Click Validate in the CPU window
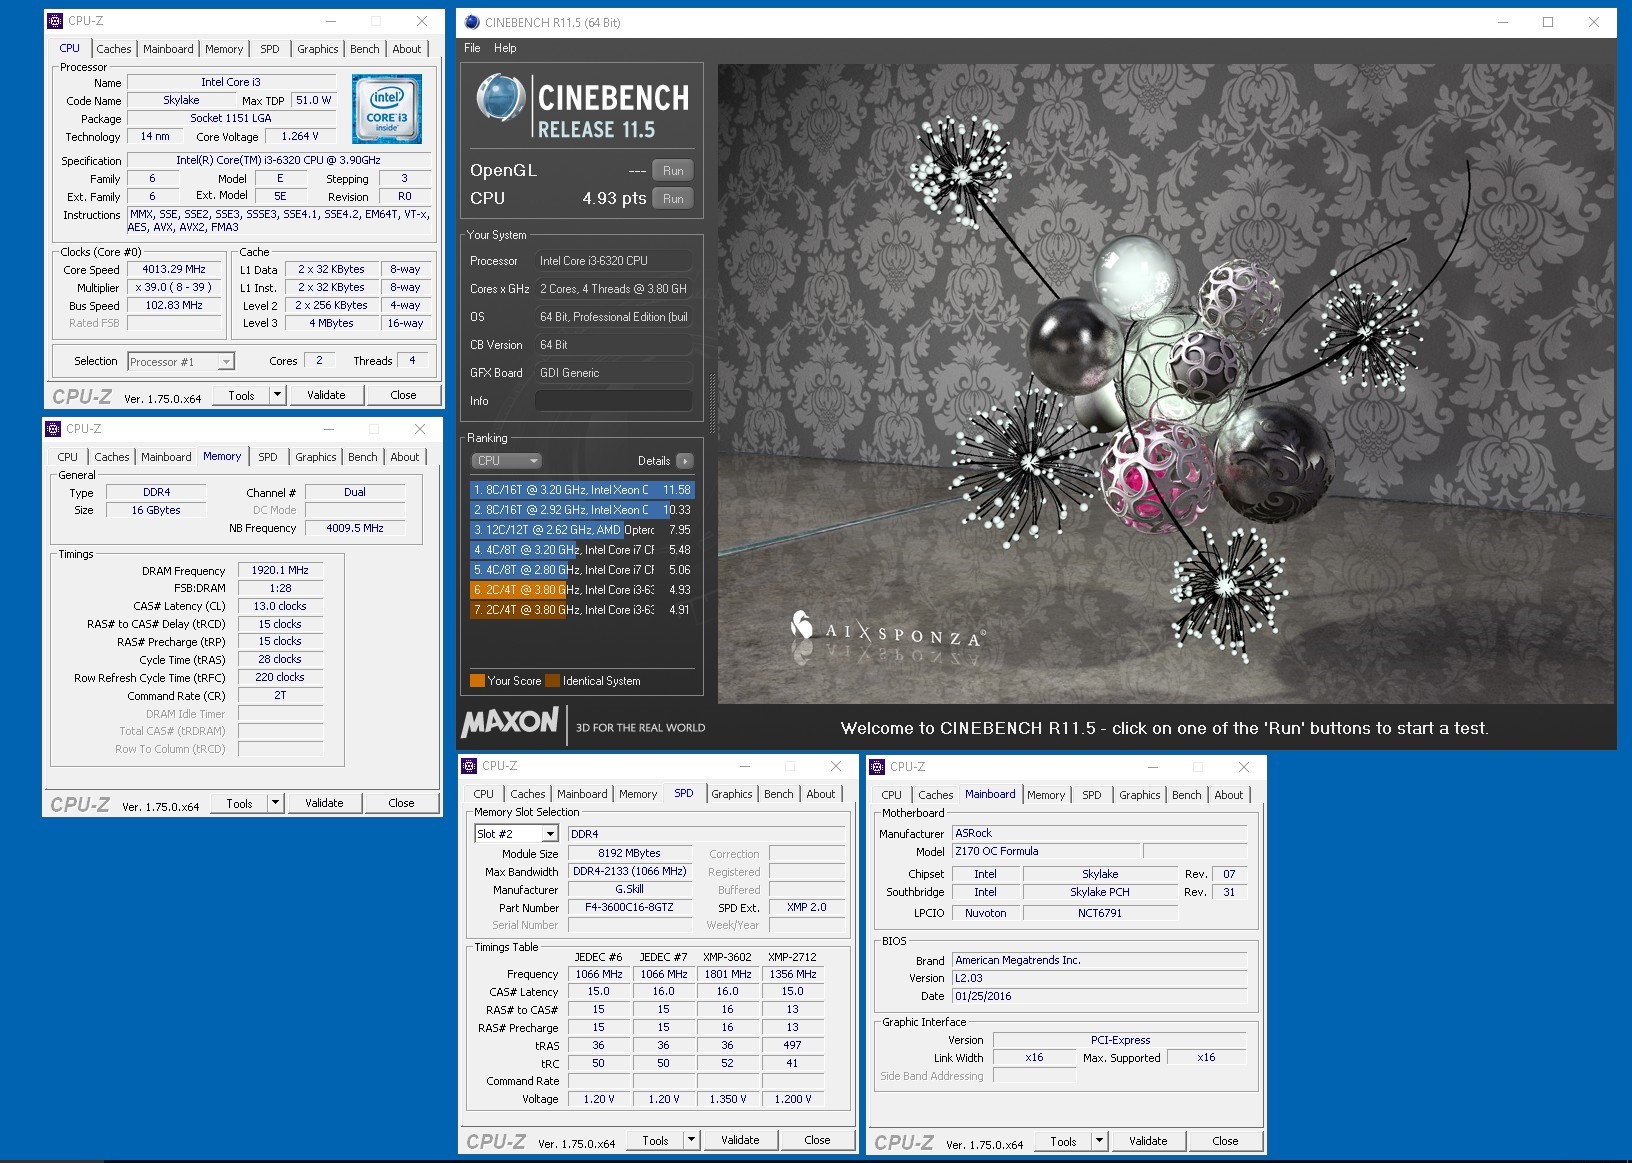Image resolution: width=1632 pixels, height=1163 pixels. (326, 395)
